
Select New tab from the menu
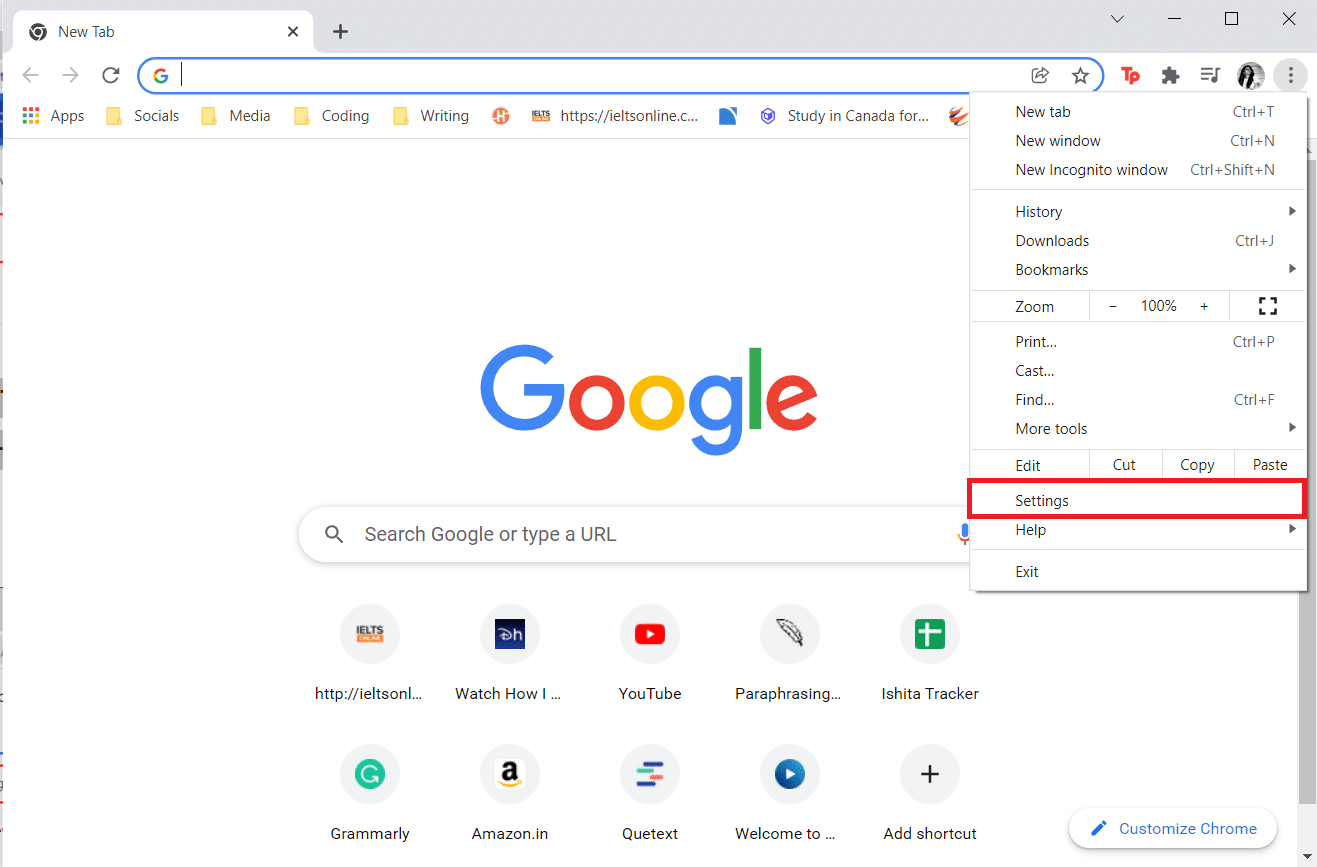1138,112
